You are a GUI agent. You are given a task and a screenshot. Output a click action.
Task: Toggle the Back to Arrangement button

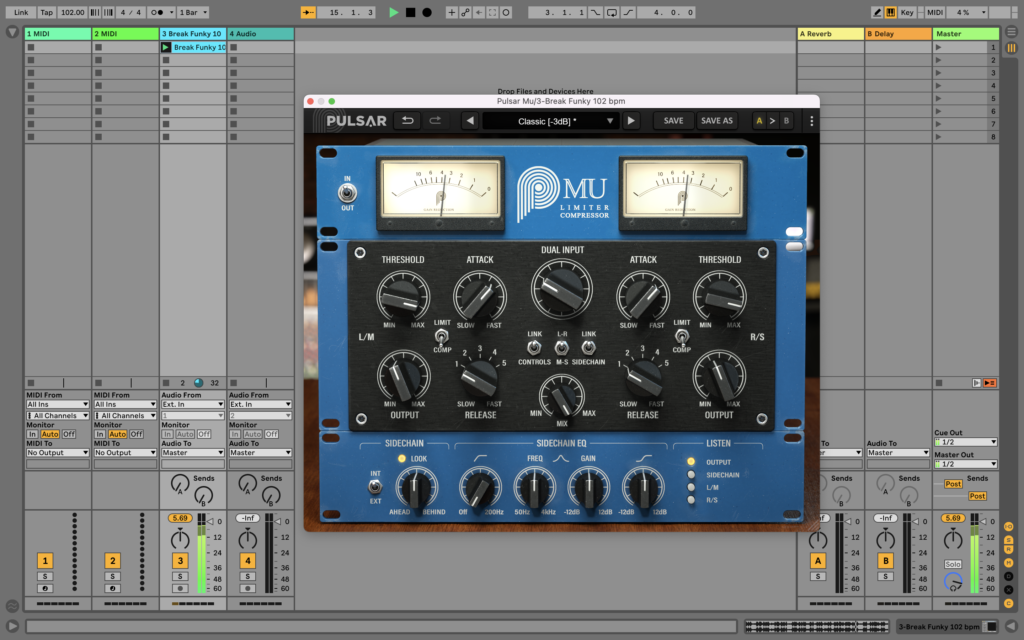pos(989,383)
